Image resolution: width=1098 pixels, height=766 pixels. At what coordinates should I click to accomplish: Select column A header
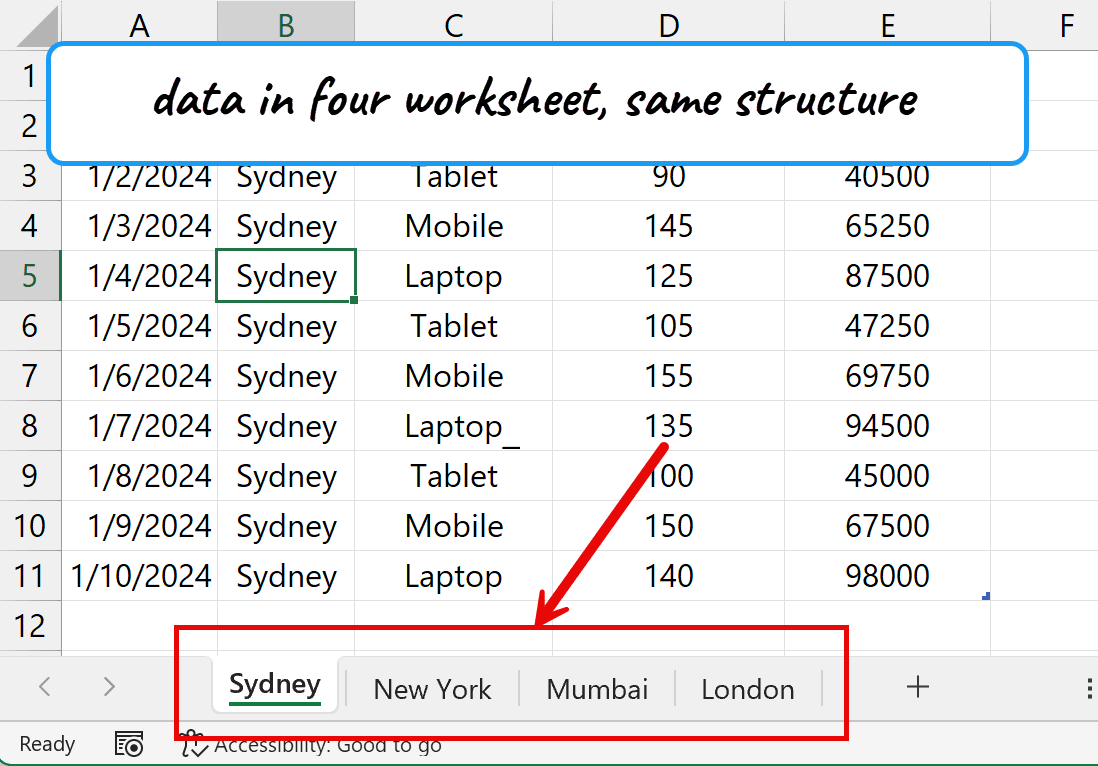[x=139, y=25]
